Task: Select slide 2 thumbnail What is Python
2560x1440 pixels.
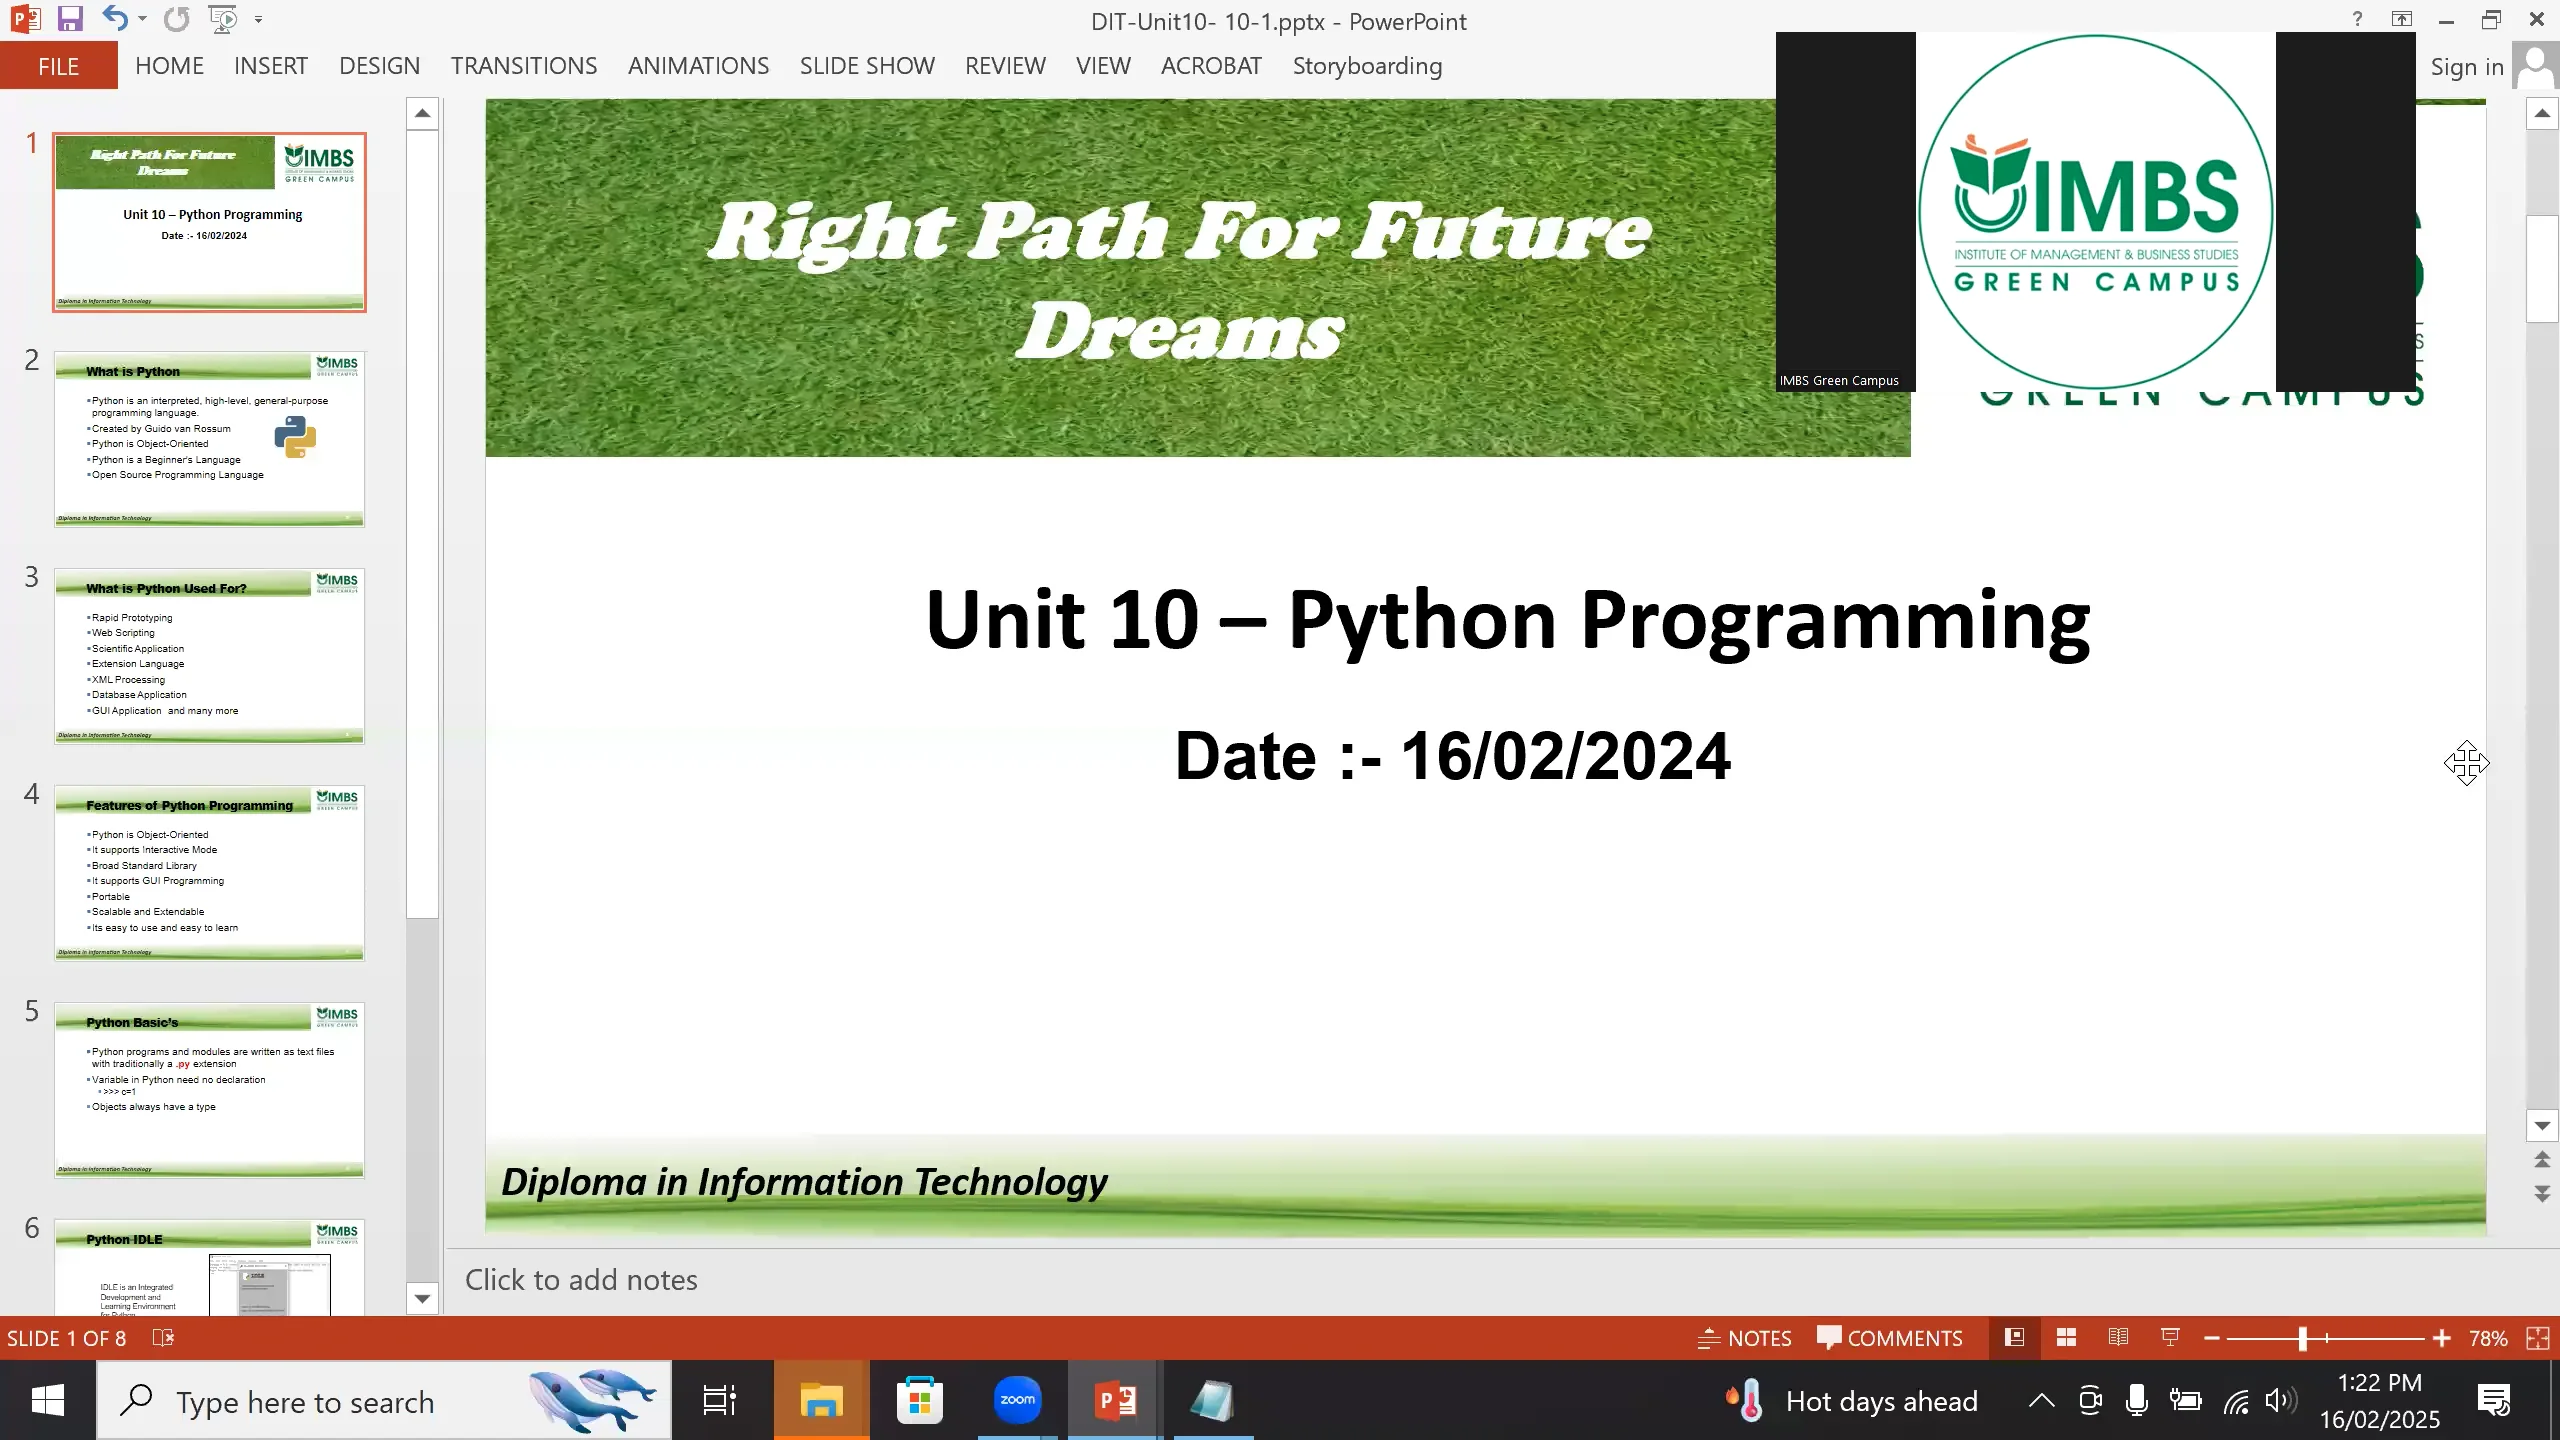Action: pos(209,439)
